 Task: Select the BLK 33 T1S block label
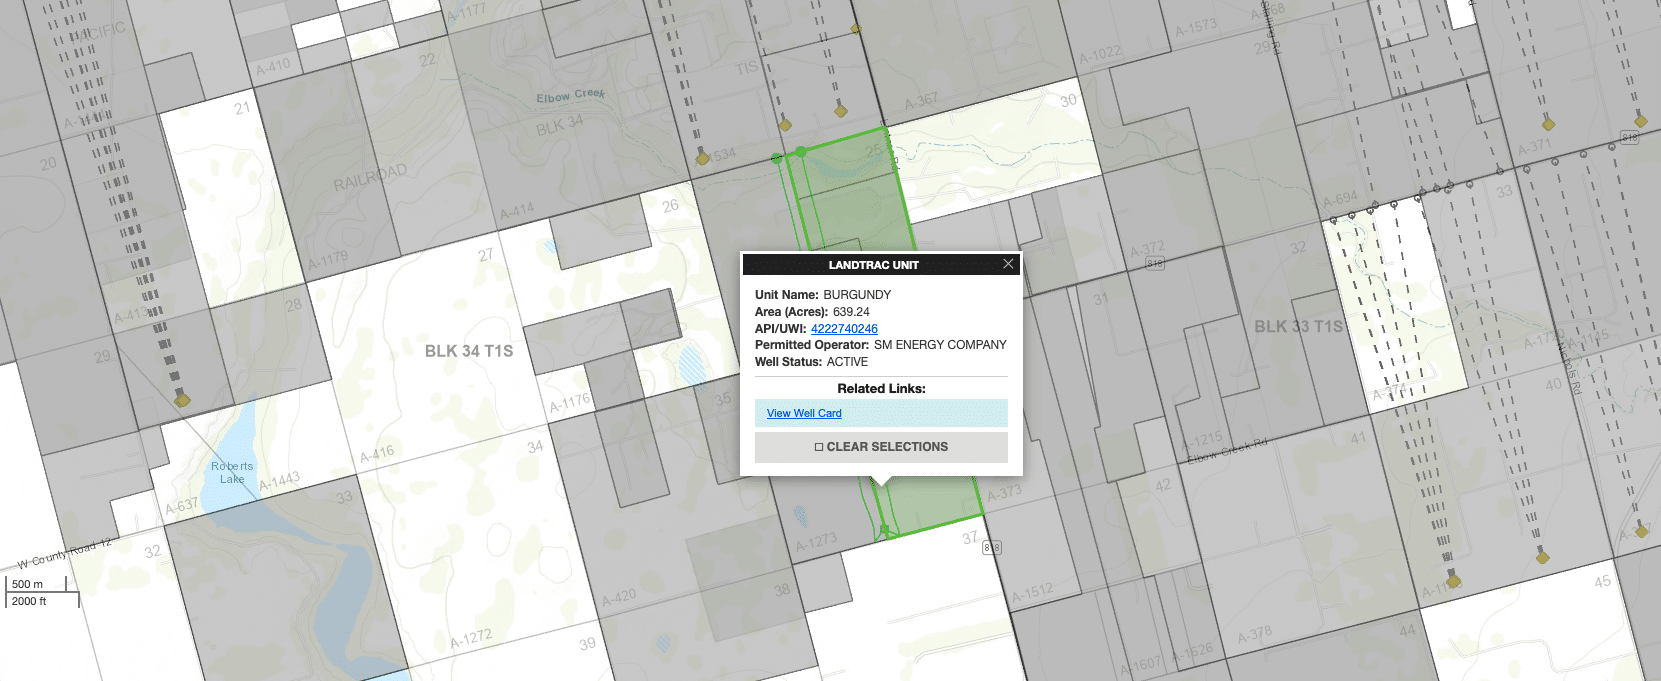pyautogui.click(x=1298, y=327)
